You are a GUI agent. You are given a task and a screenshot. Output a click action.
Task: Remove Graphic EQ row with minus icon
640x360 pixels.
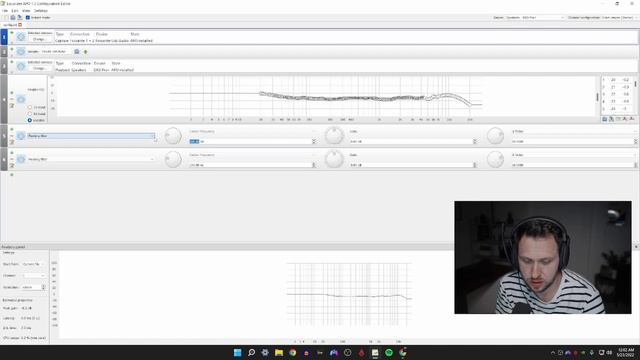[x=12, y=99]
